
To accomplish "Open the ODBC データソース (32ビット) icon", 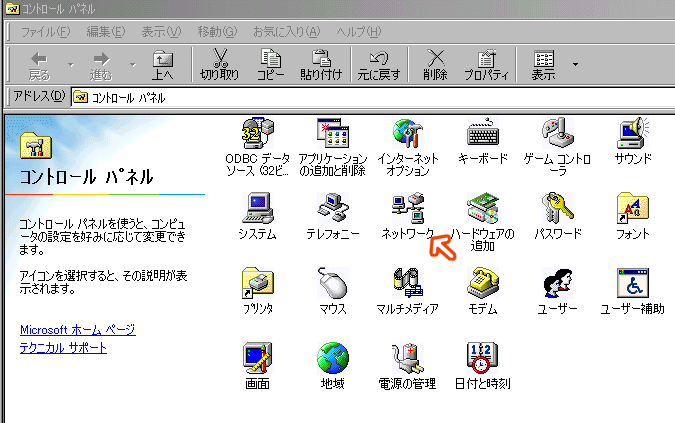I will (257, 133).
